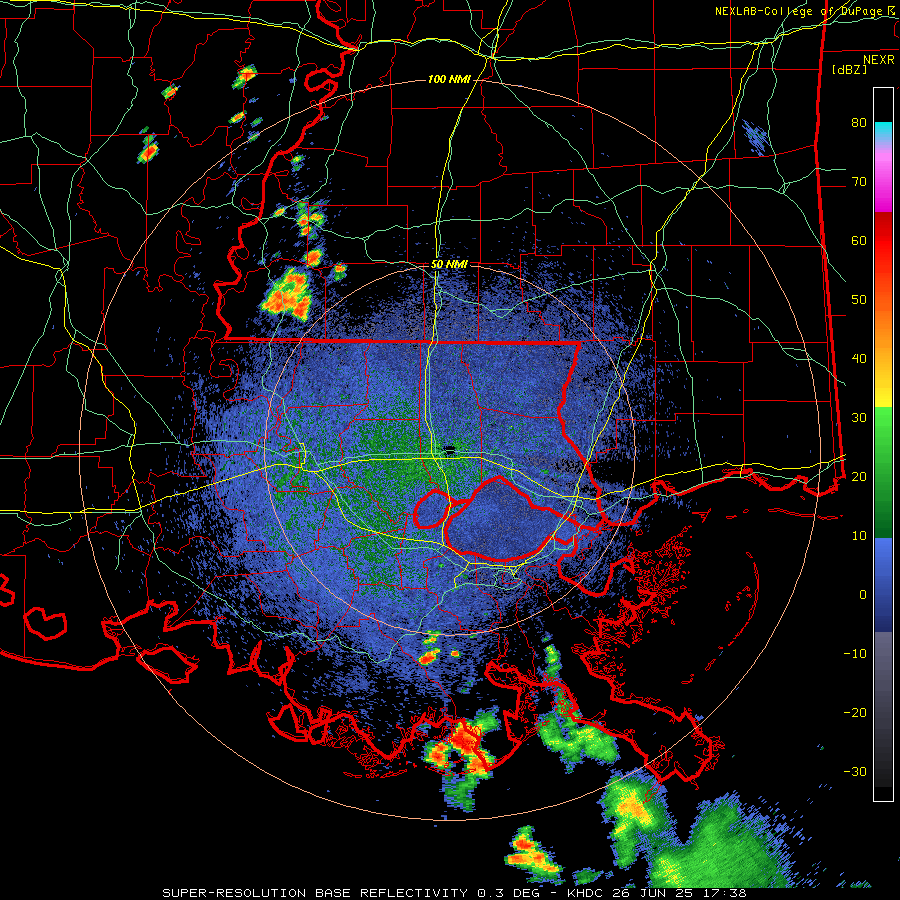The image size is (900, 900).
Task: Click the -10 value on the dBZ scale
Action: [855, 654]
